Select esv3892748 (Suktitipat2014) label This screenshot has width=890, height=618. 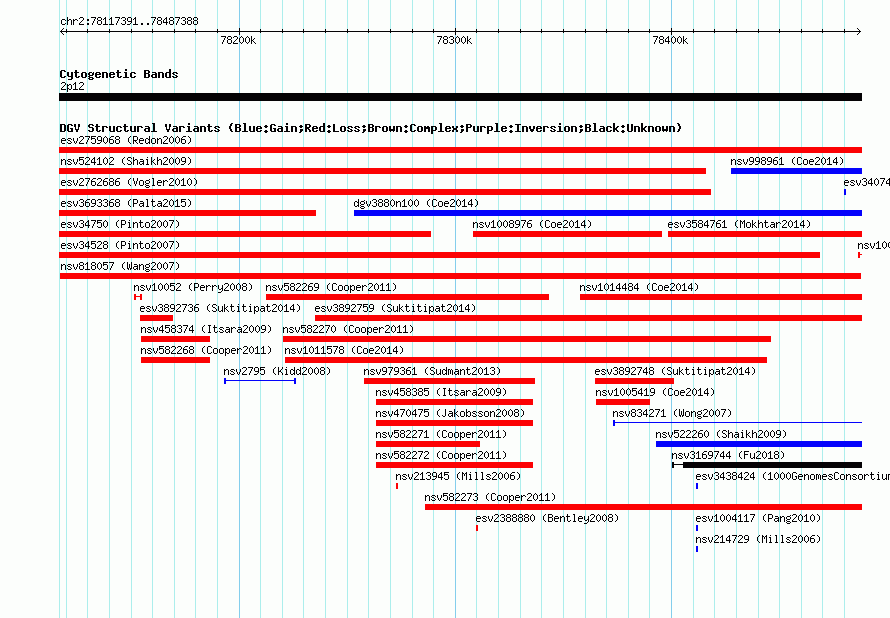pyautogui.click(x=675, y=371)
